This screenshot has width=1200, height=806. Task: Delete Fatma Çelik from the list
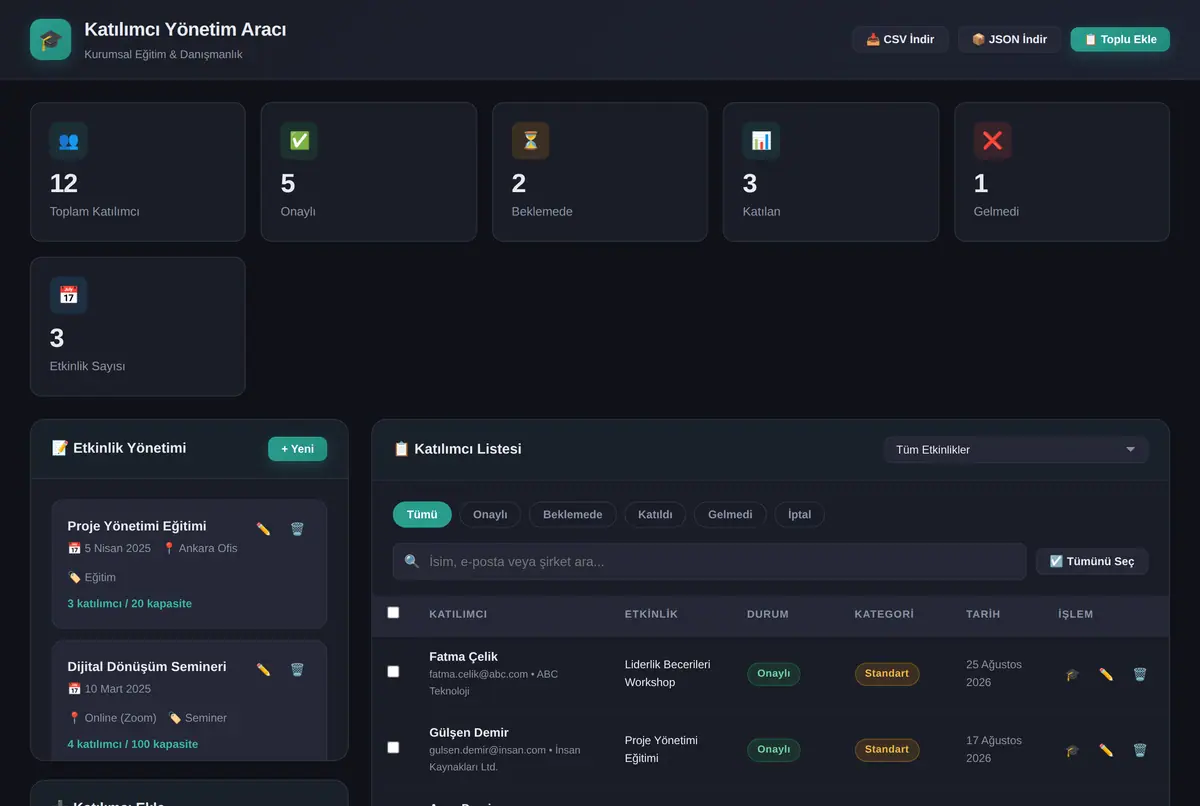pos(1140,674)
